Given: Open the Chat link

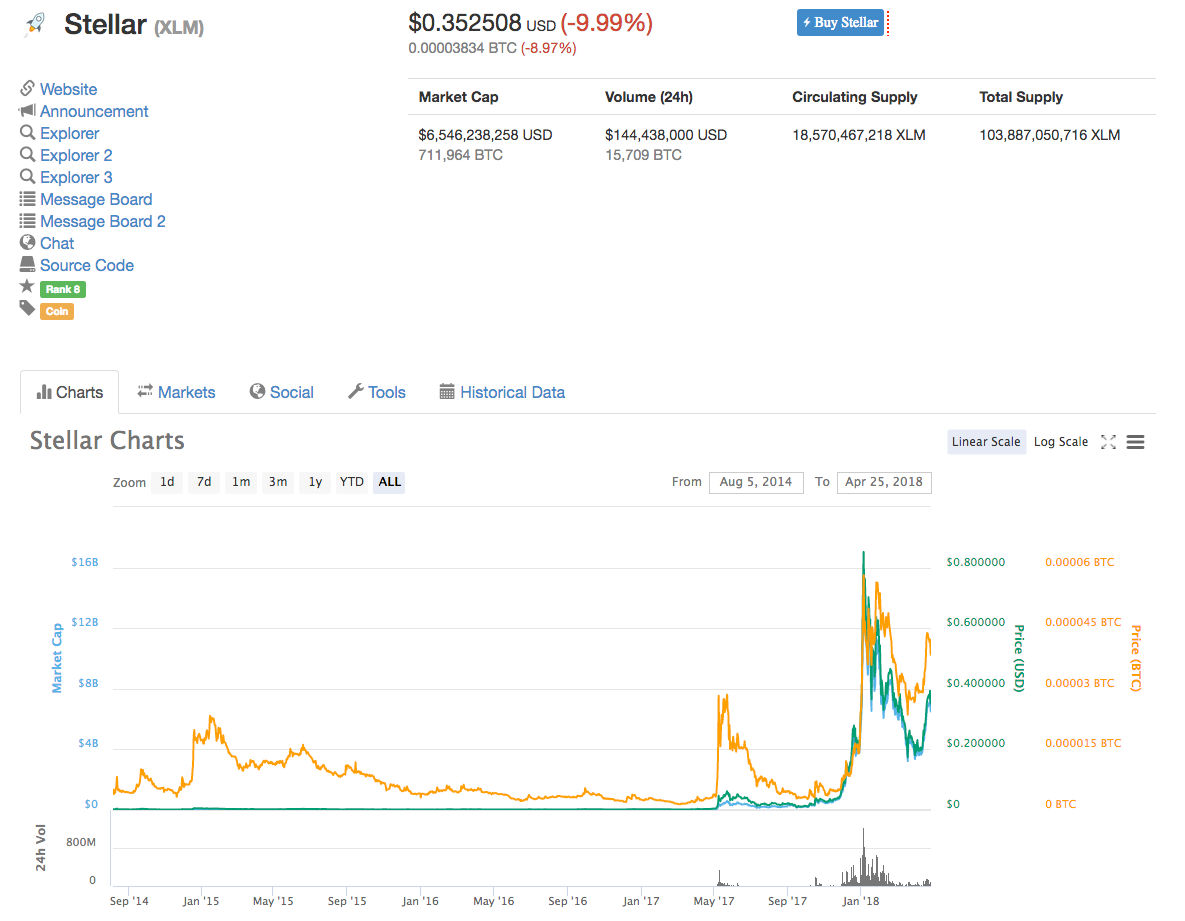Looking at the screenshot, I should 57,243.
